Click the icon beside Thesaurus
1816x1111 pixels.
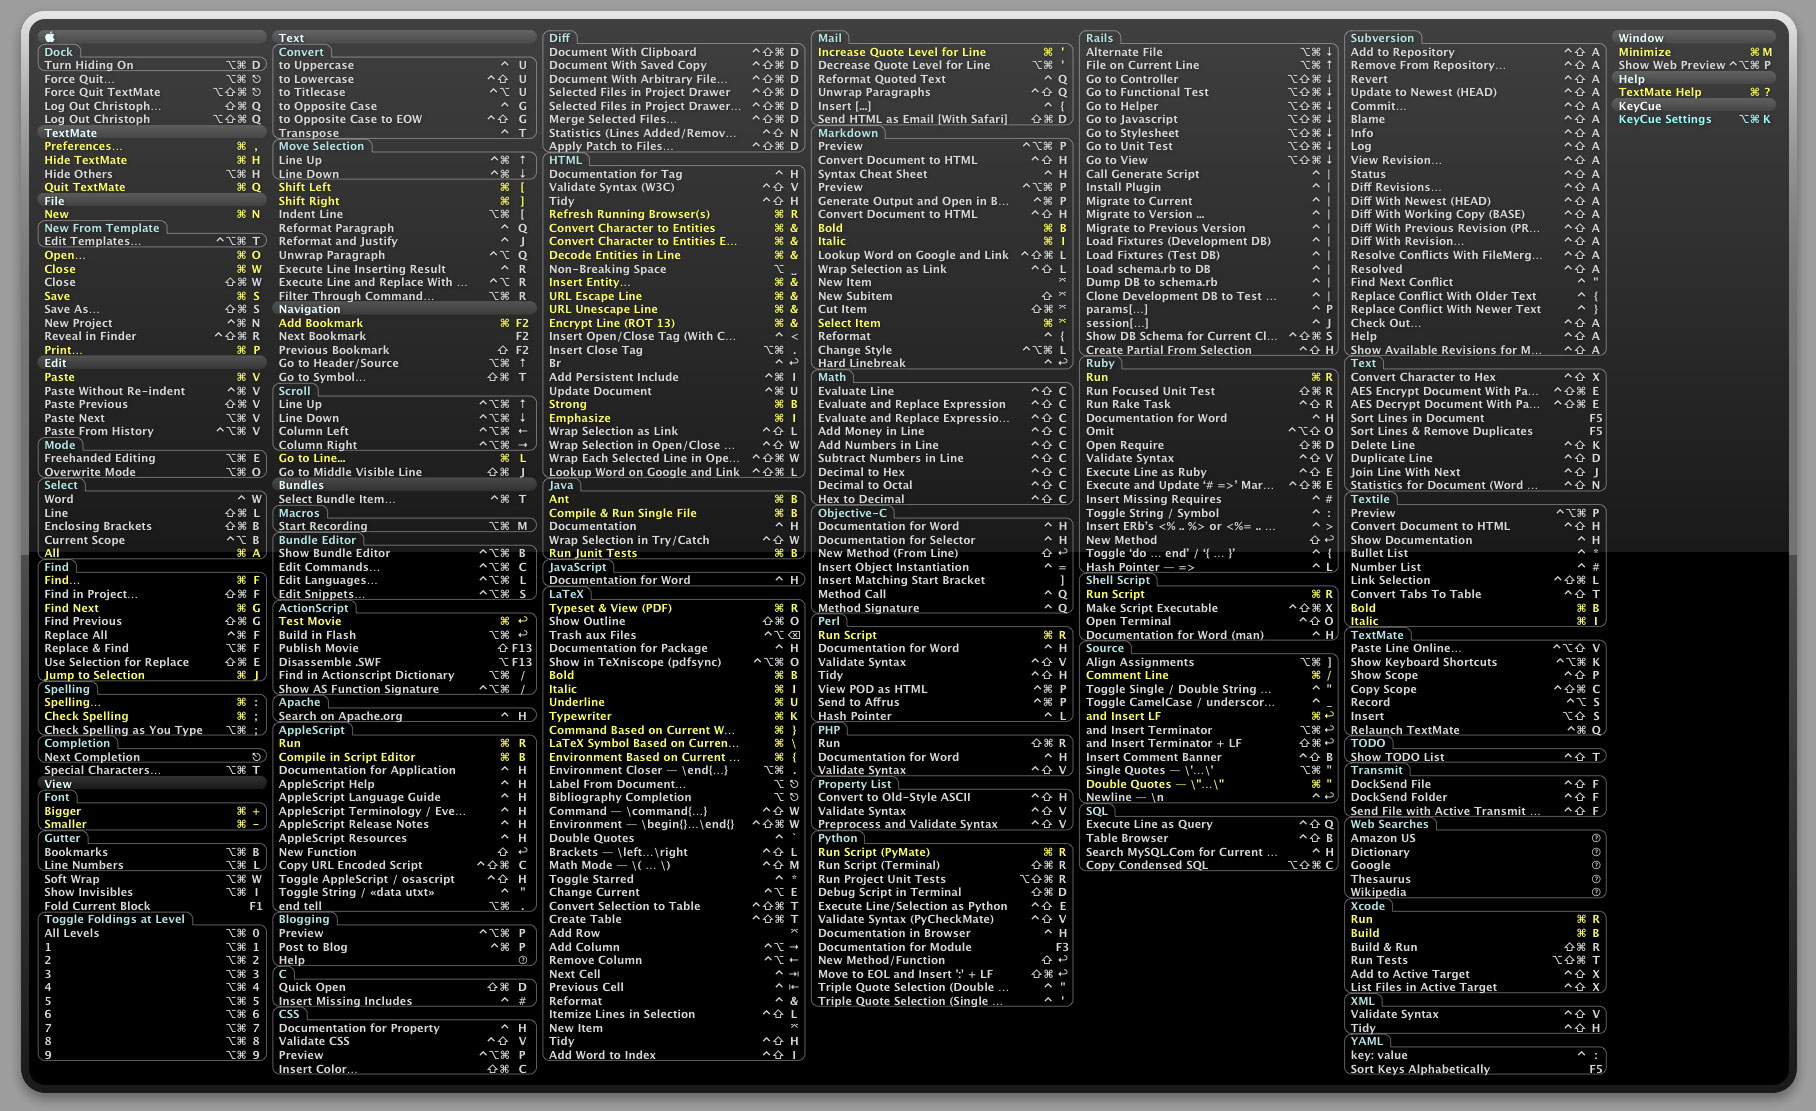[x=1596, y=879]
